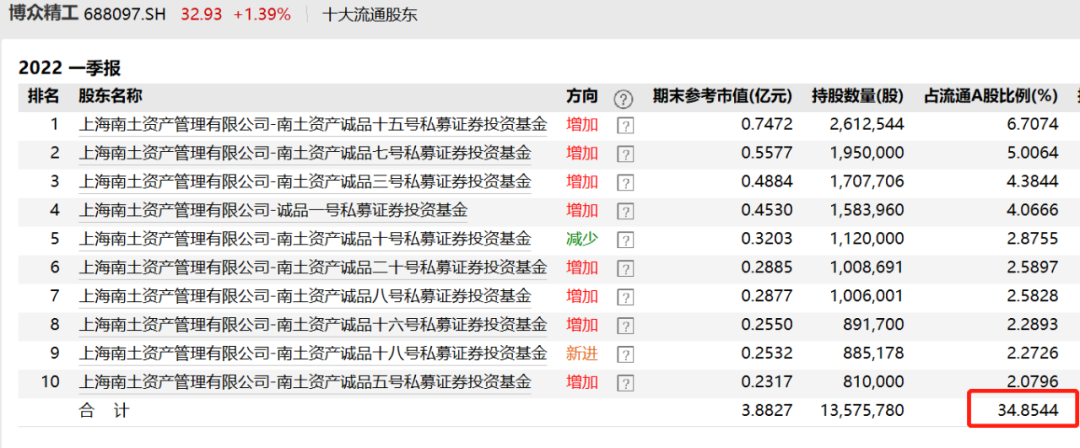Open shareholder 南土资产诚品五号私募证券投资基金 link

306,382
